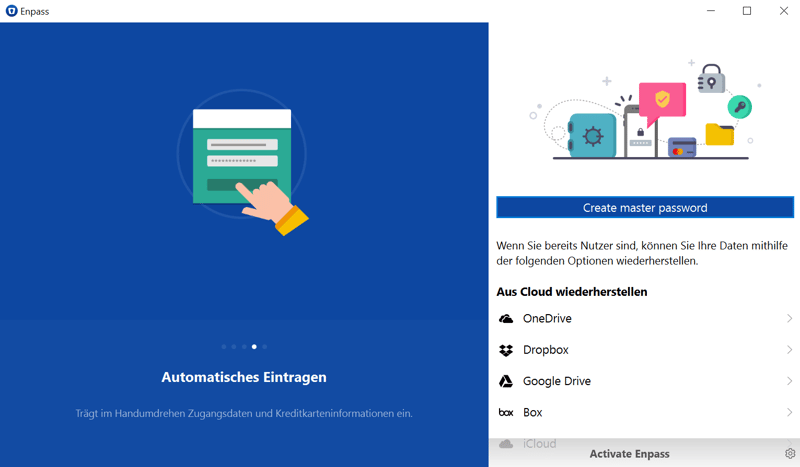Click the Google Drive triangle icon
Viewport: 800px width, 467px height.
pos(506,381)
